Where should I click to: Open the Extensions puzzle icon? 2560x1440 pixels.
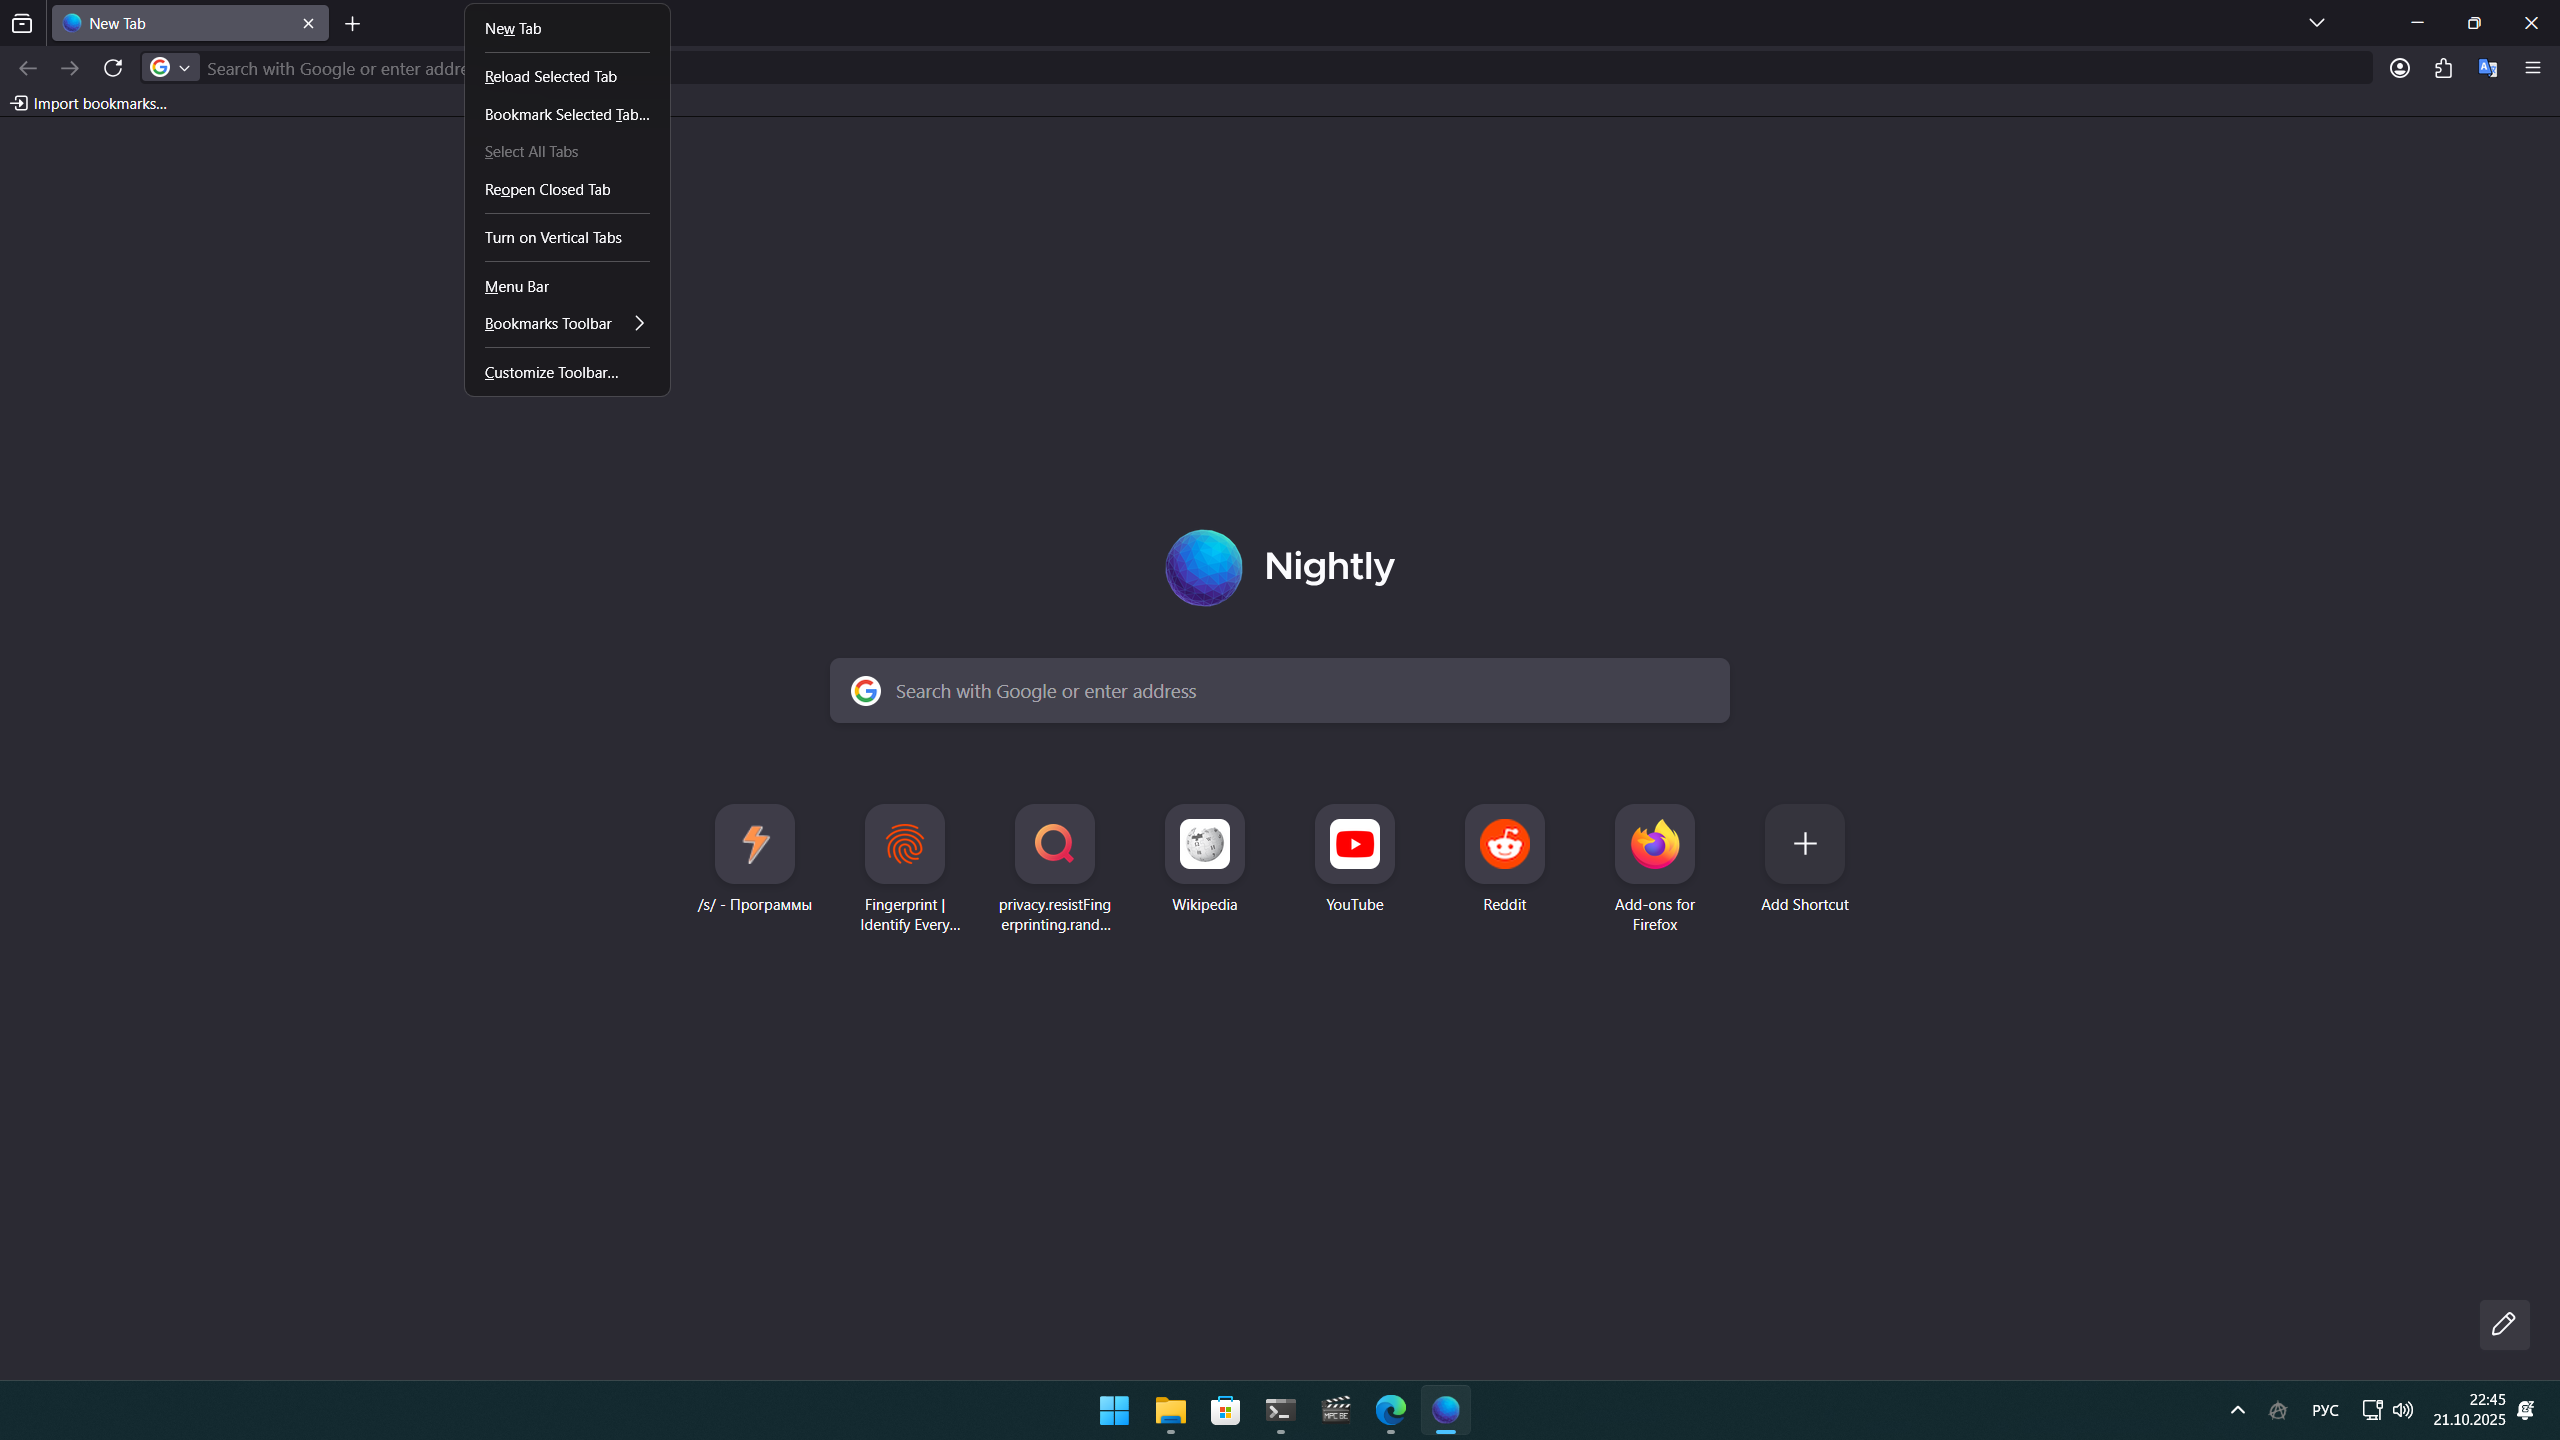[x=2444, y=68]
